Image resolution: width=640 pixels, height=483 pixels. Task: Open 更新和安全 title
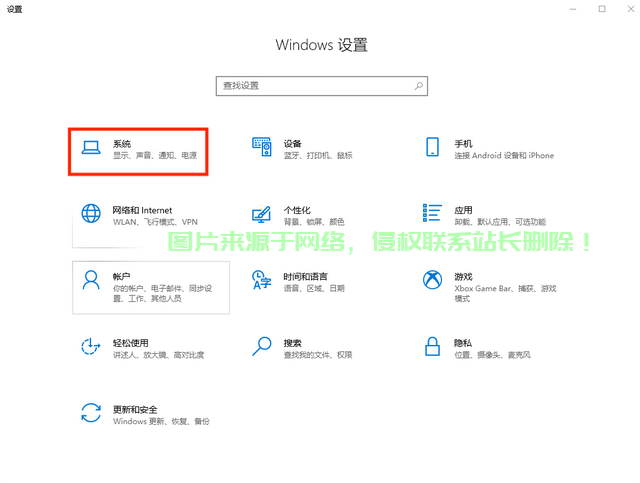coord(135,410)
